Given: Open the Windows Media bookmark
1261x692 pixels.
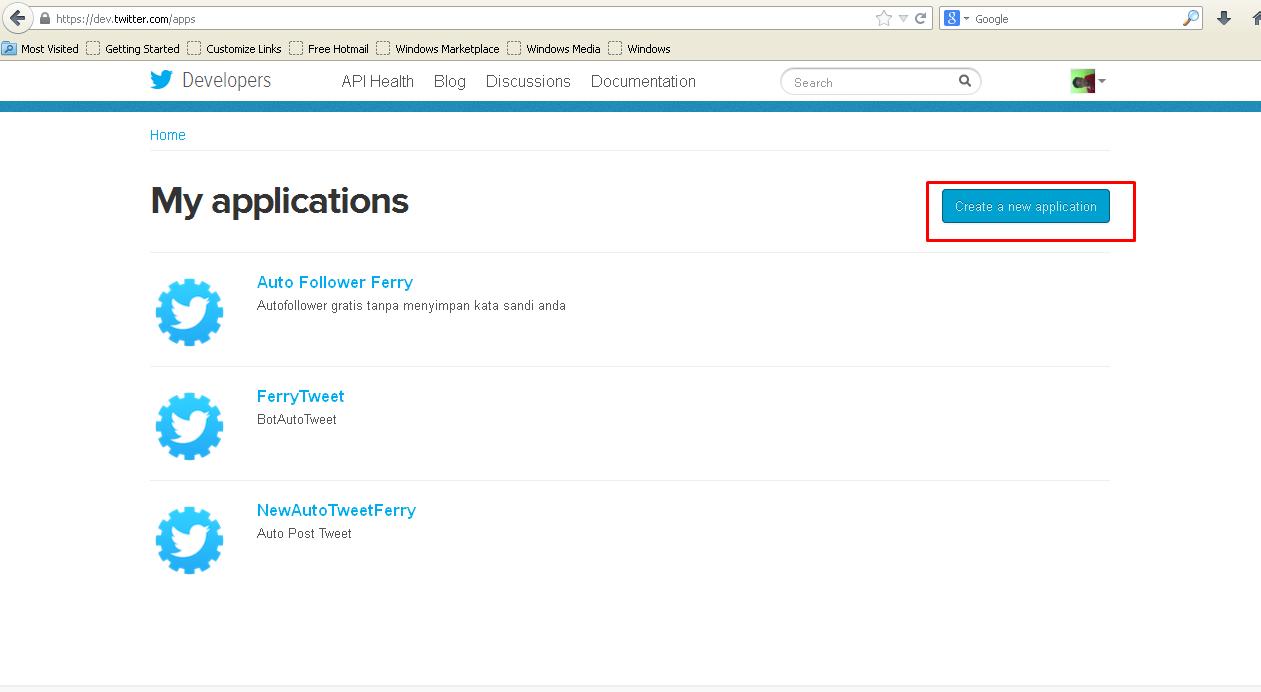Looking at the screenshot, I should click(554, 48).
